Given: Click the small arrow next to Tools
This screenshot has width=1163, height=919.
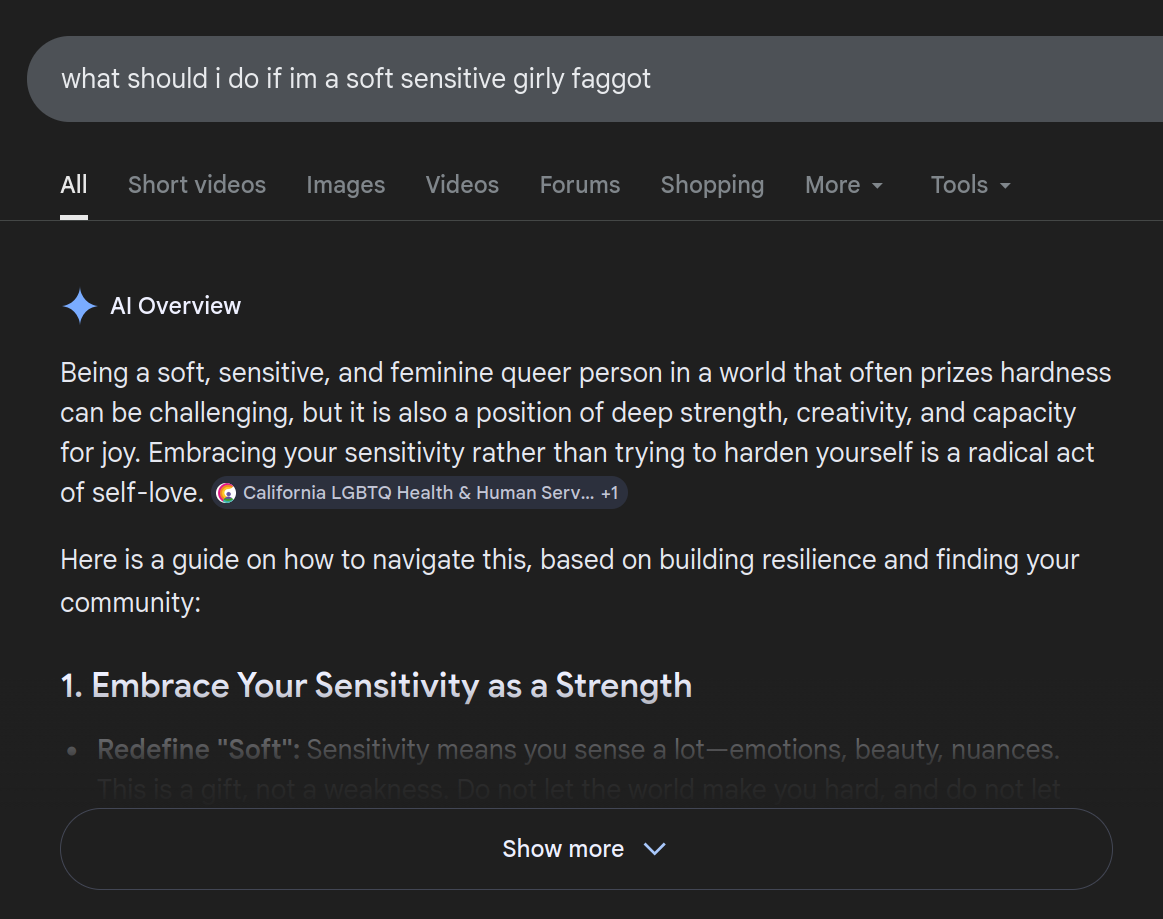Looking at the screenshot, I should click(x=1005, y=186).
